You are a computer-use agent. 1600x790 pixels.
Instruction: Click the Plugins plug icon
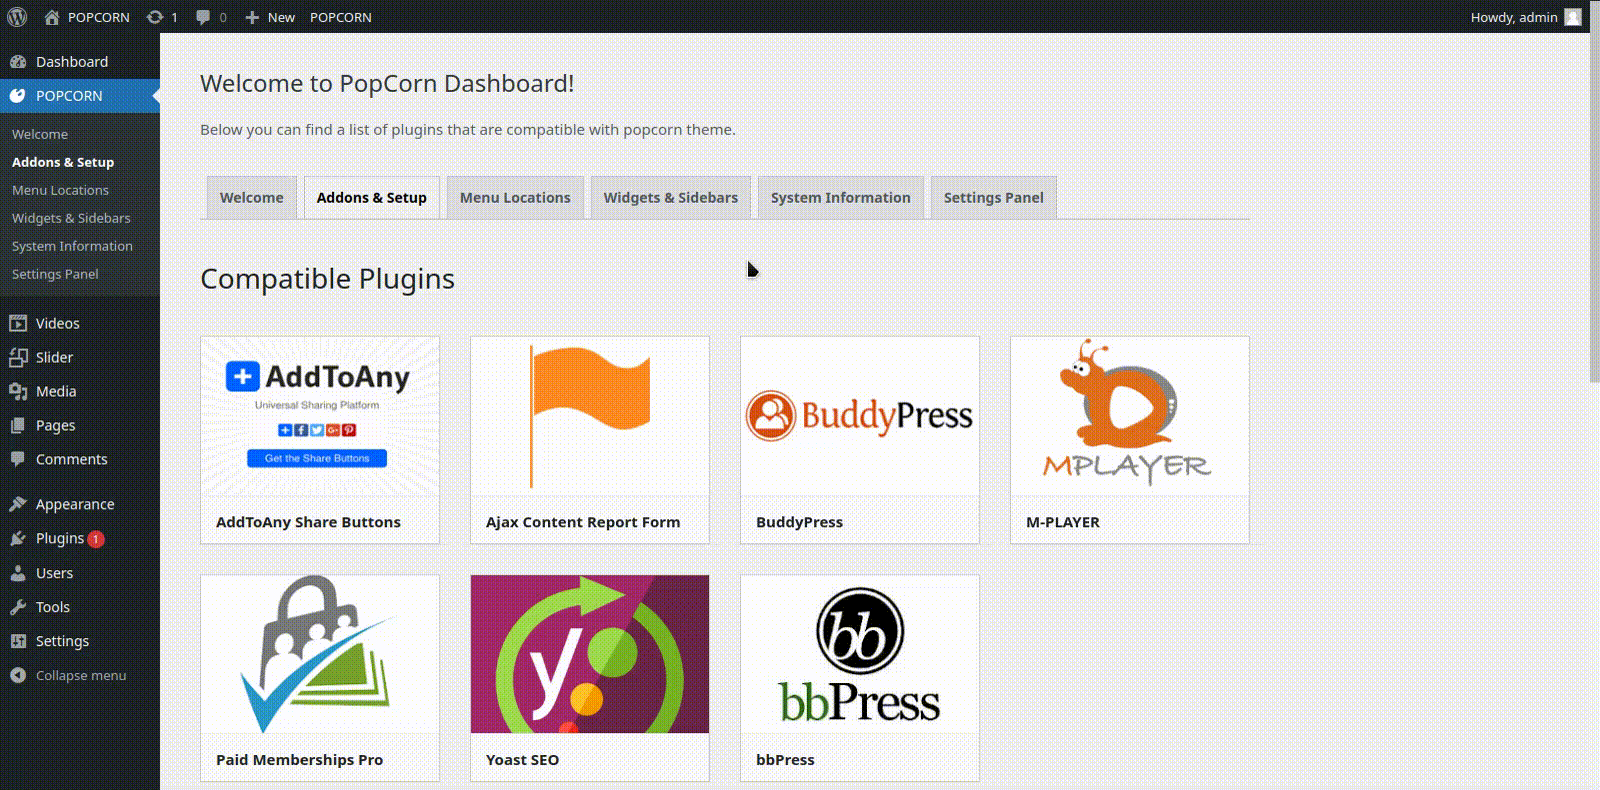click(18, 538)
